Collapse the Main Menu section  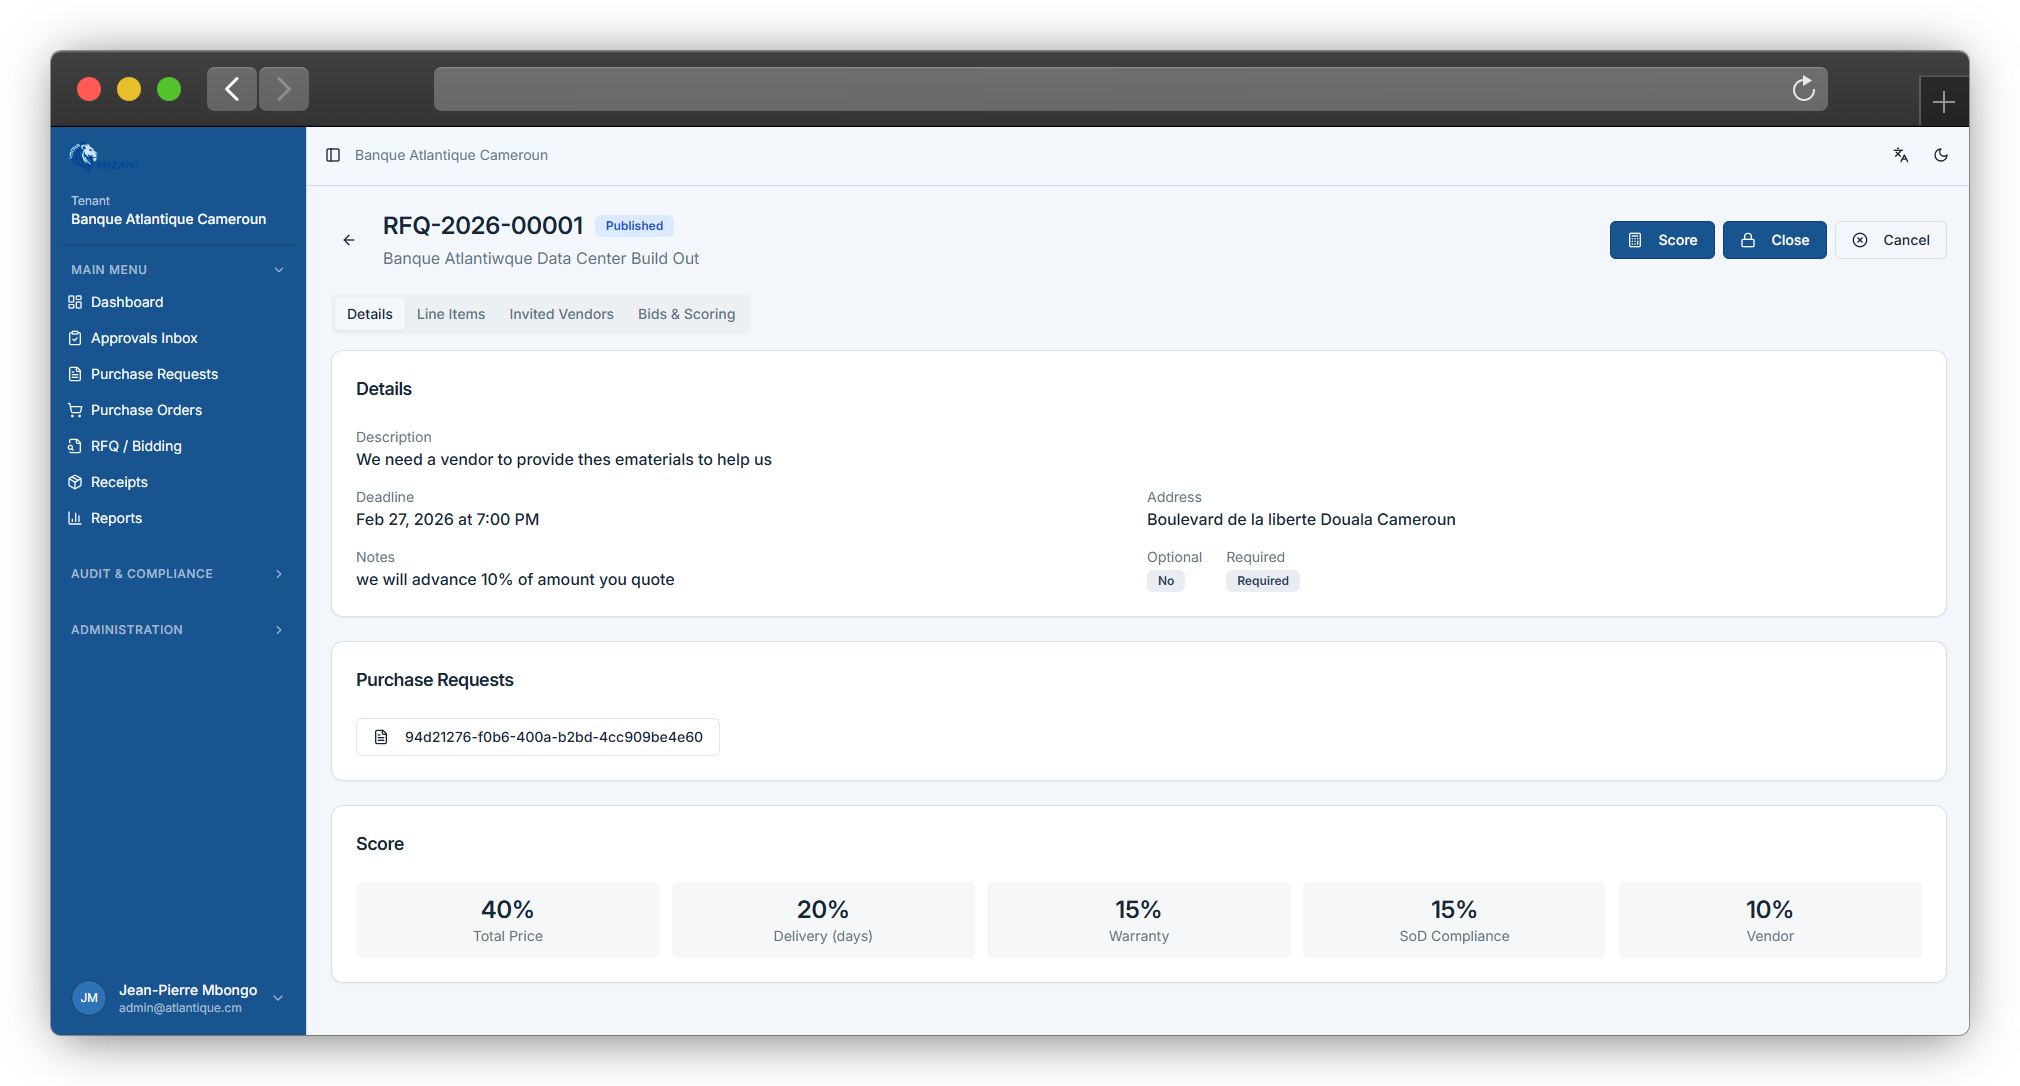coord(278,269)
